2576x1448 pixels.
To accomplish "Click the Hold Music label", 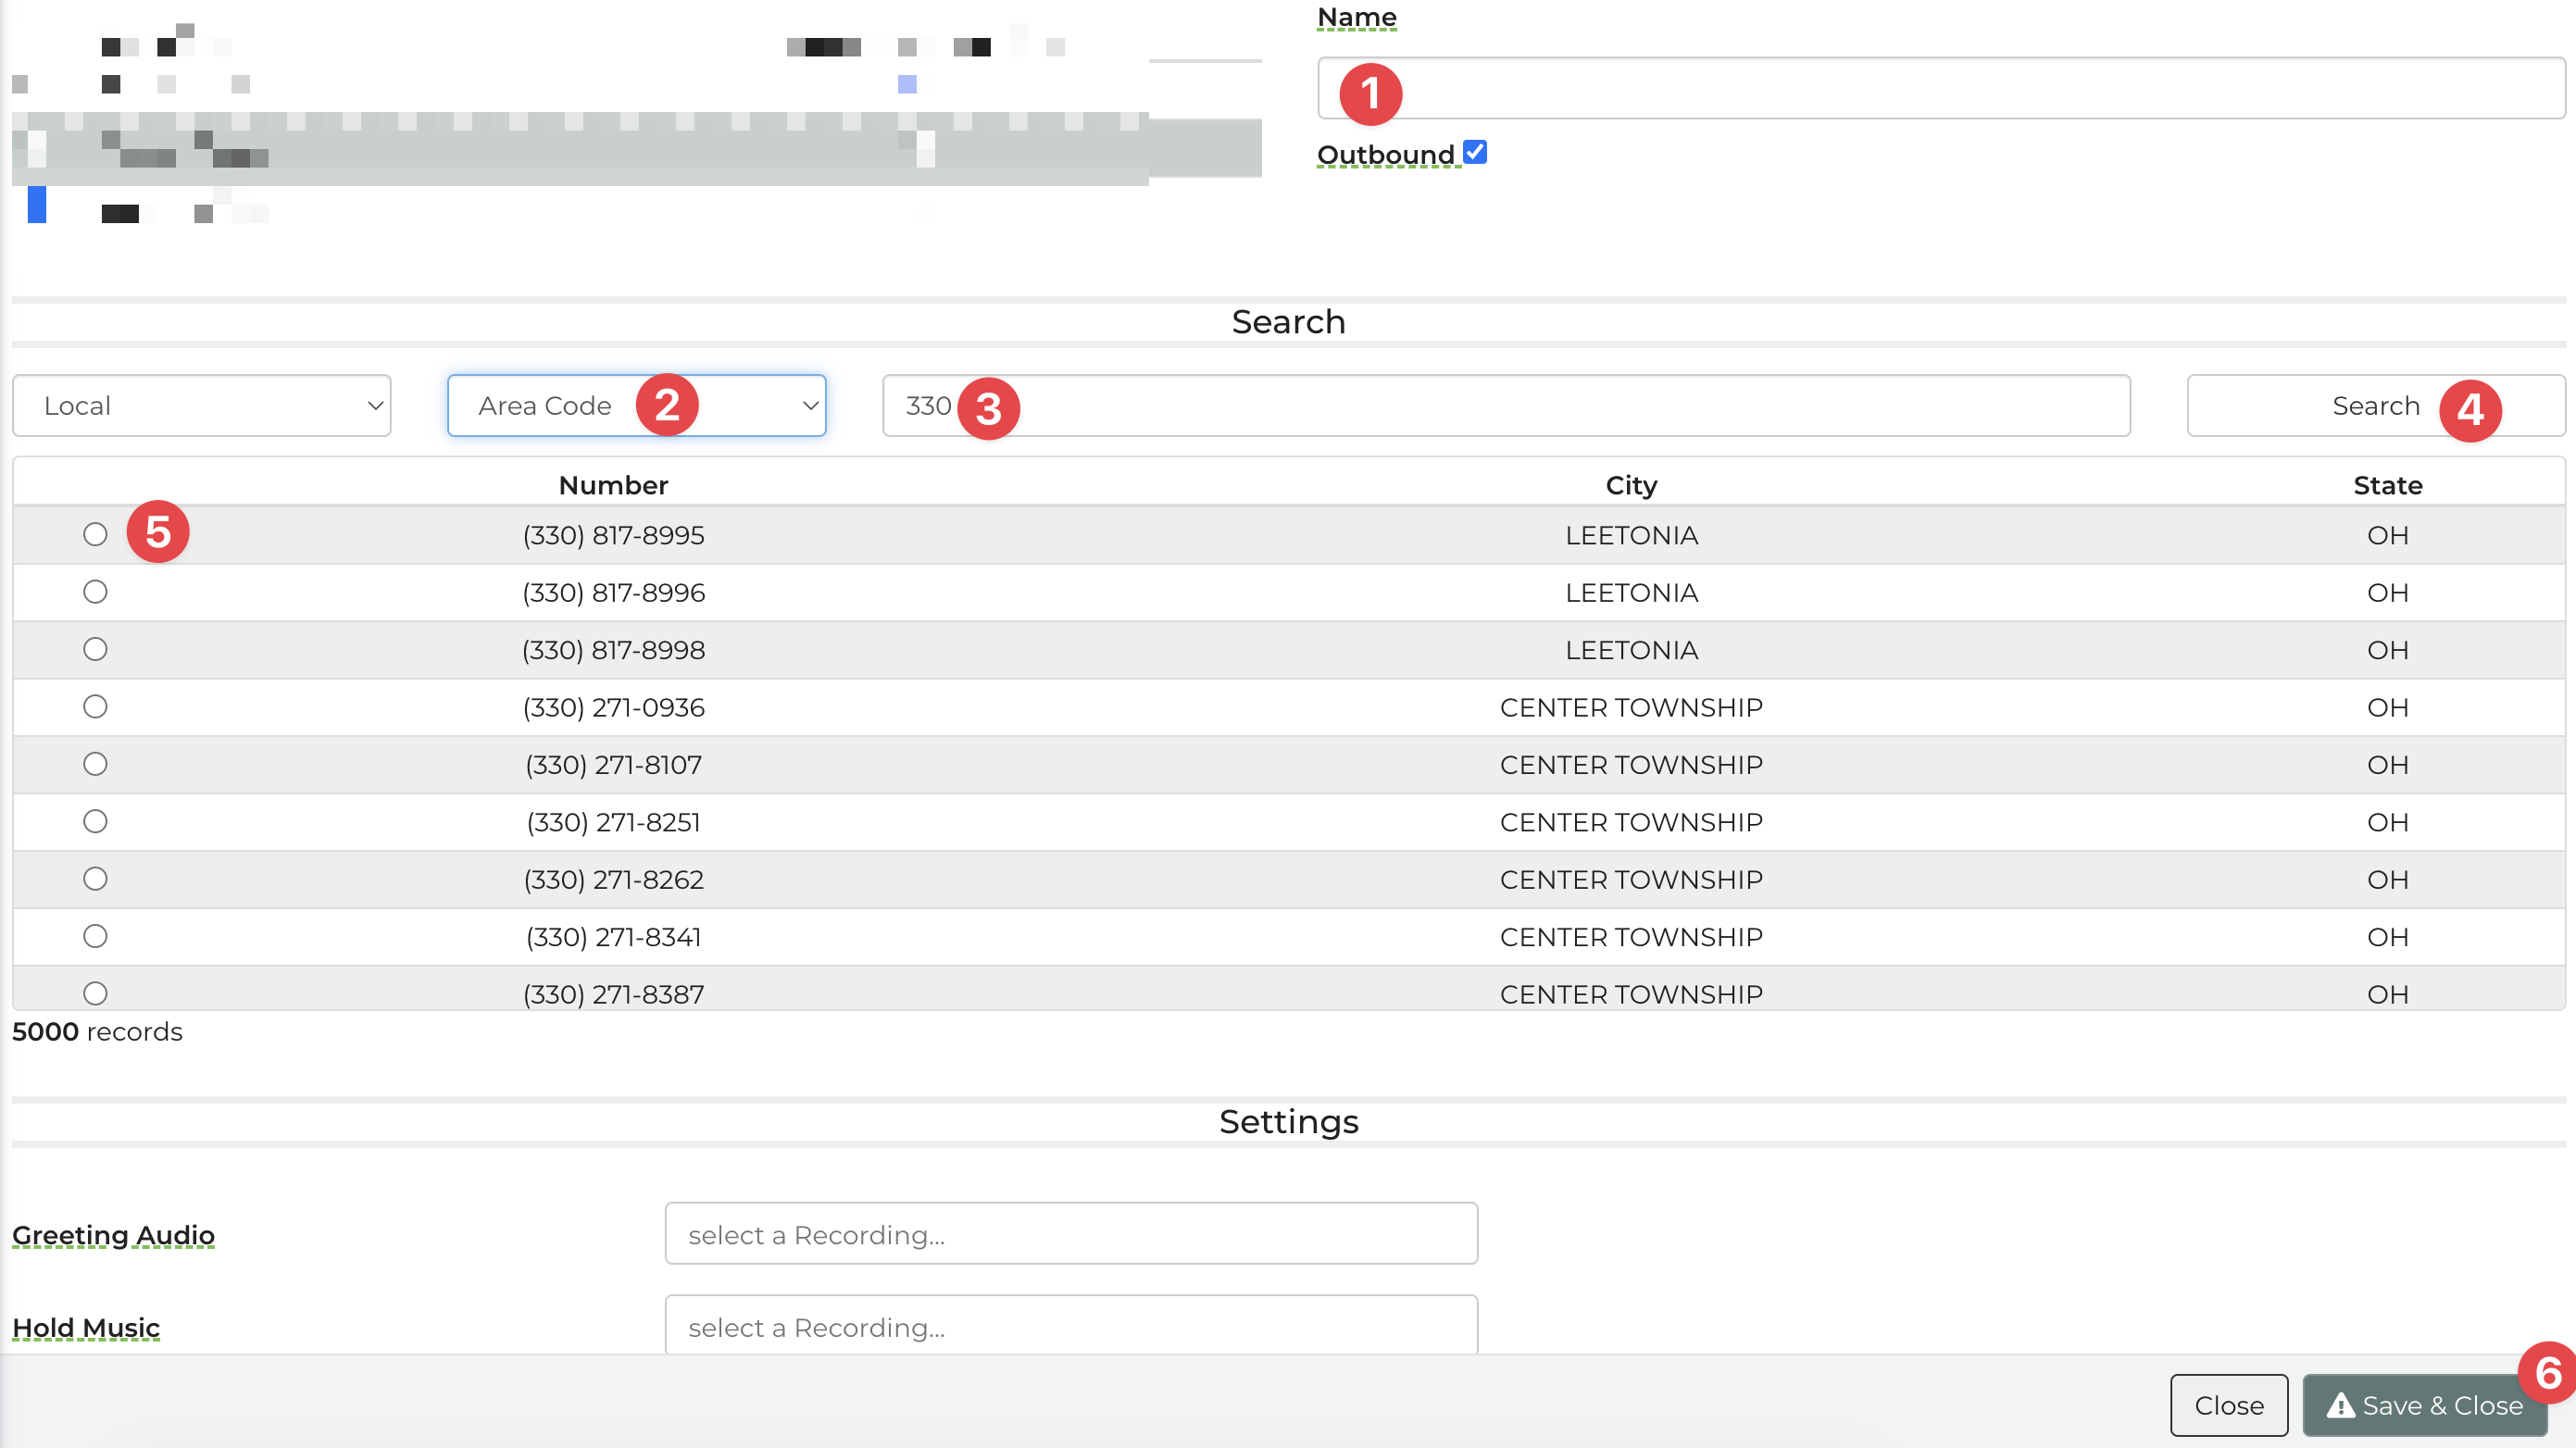I will point(86,1328).
